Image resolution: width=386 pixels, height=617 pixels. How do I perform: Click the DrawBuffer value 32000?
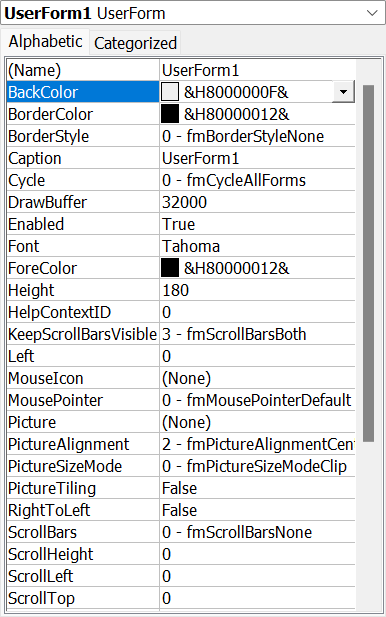257,202
